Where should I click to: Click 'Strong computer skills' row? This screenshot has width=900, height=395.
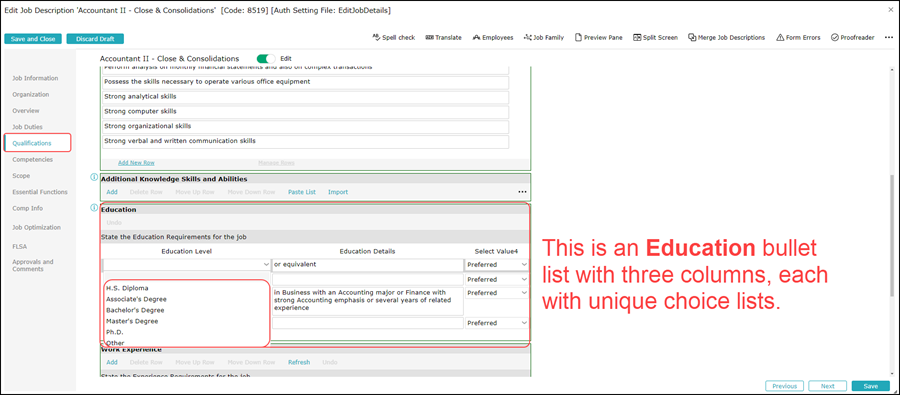pyautogui.click(x=306, y=111)
